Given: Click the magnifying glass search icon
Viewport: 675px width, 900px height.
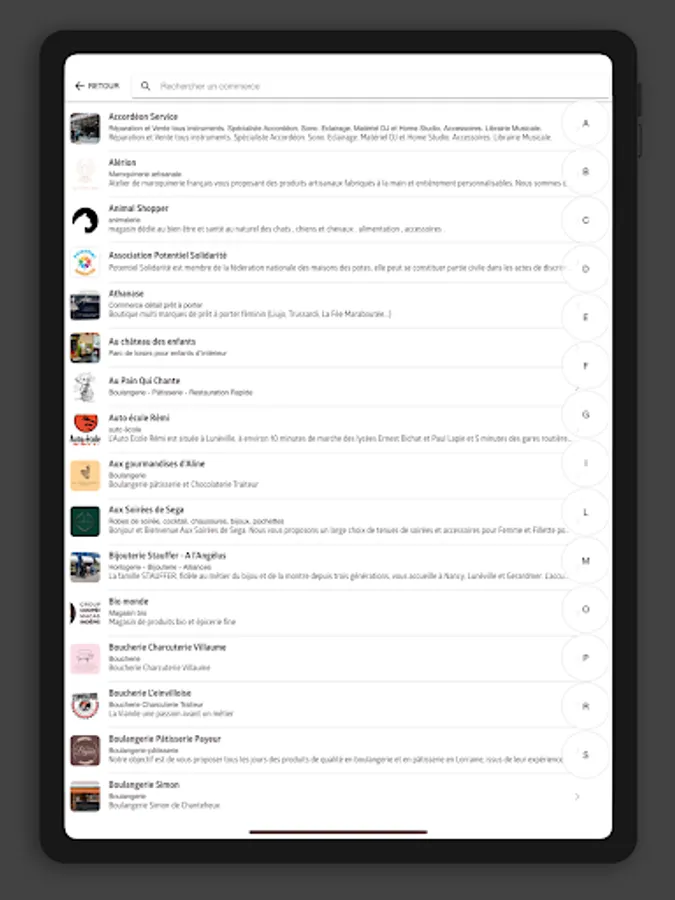Looking at the screenshot, I should click(x=145, y=86).
